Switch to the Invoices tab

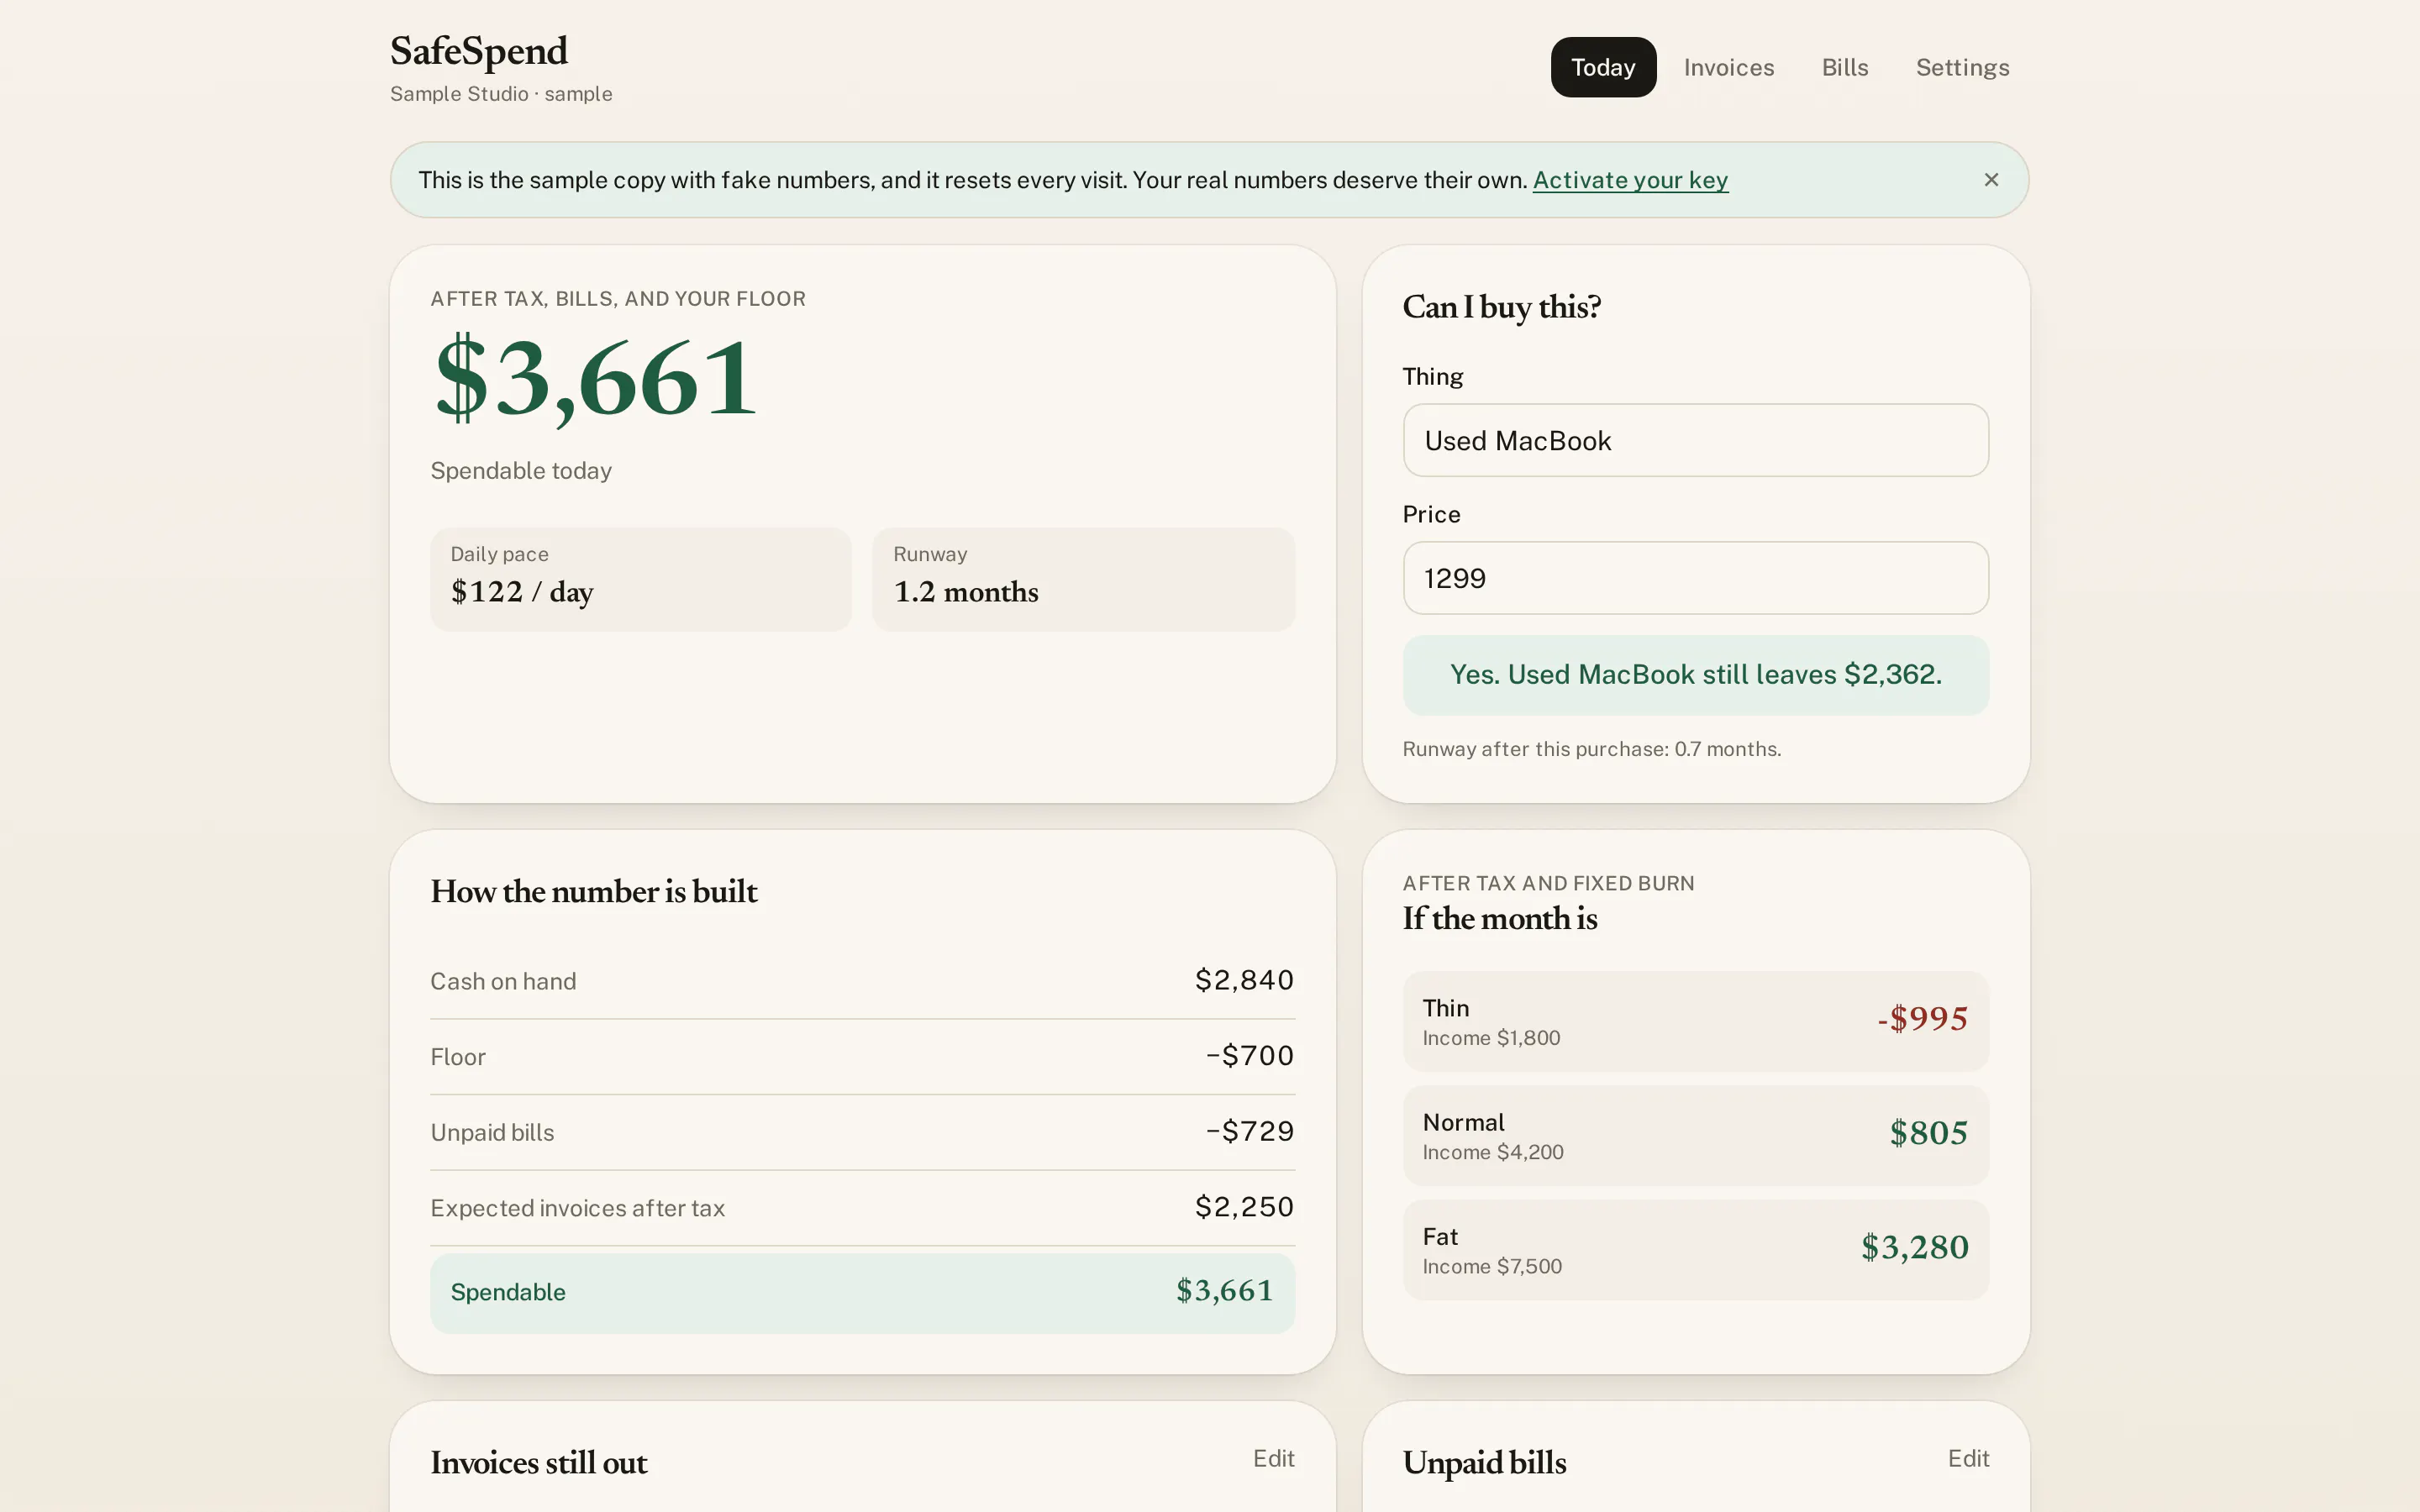pos(1728,67)
